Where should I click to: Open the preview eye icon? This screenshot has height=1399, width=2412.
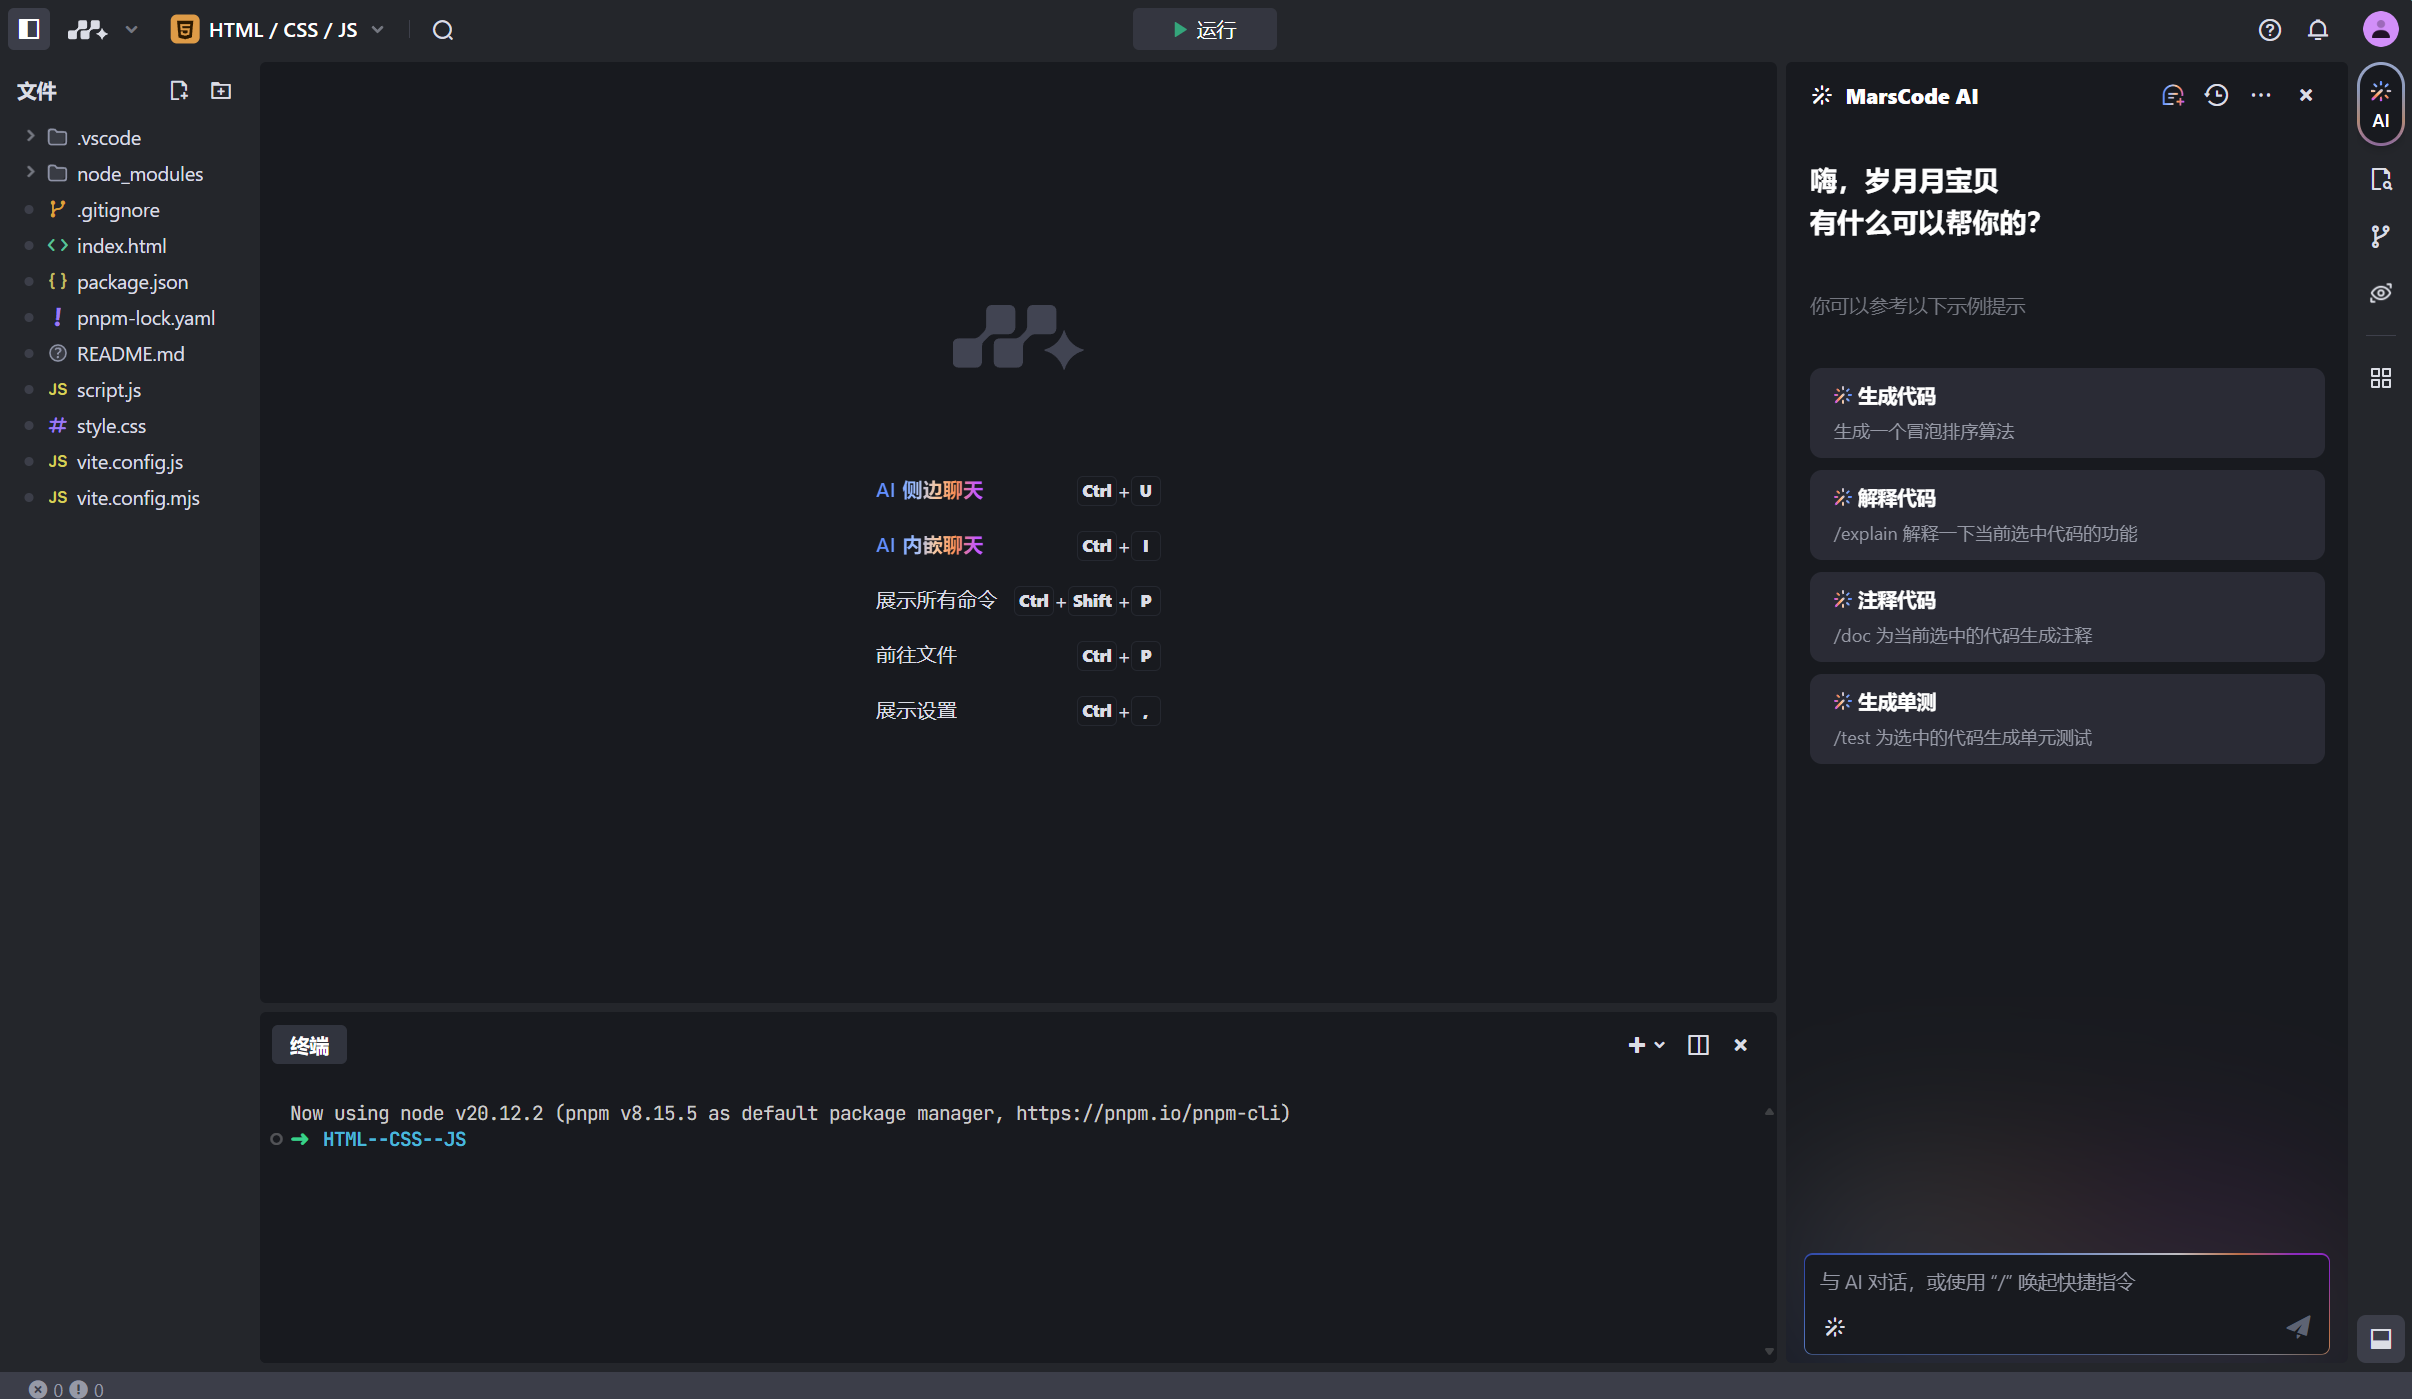click(2380, 293)
